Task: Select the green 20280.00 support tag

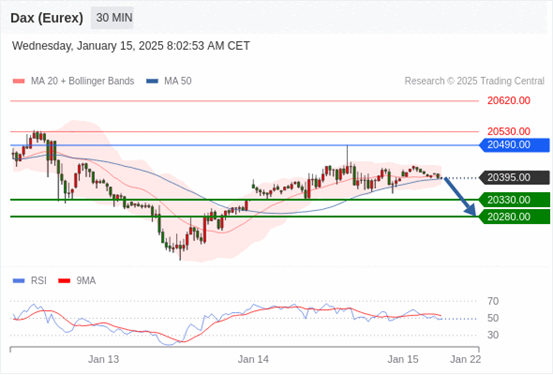Action: click(514, 217)
